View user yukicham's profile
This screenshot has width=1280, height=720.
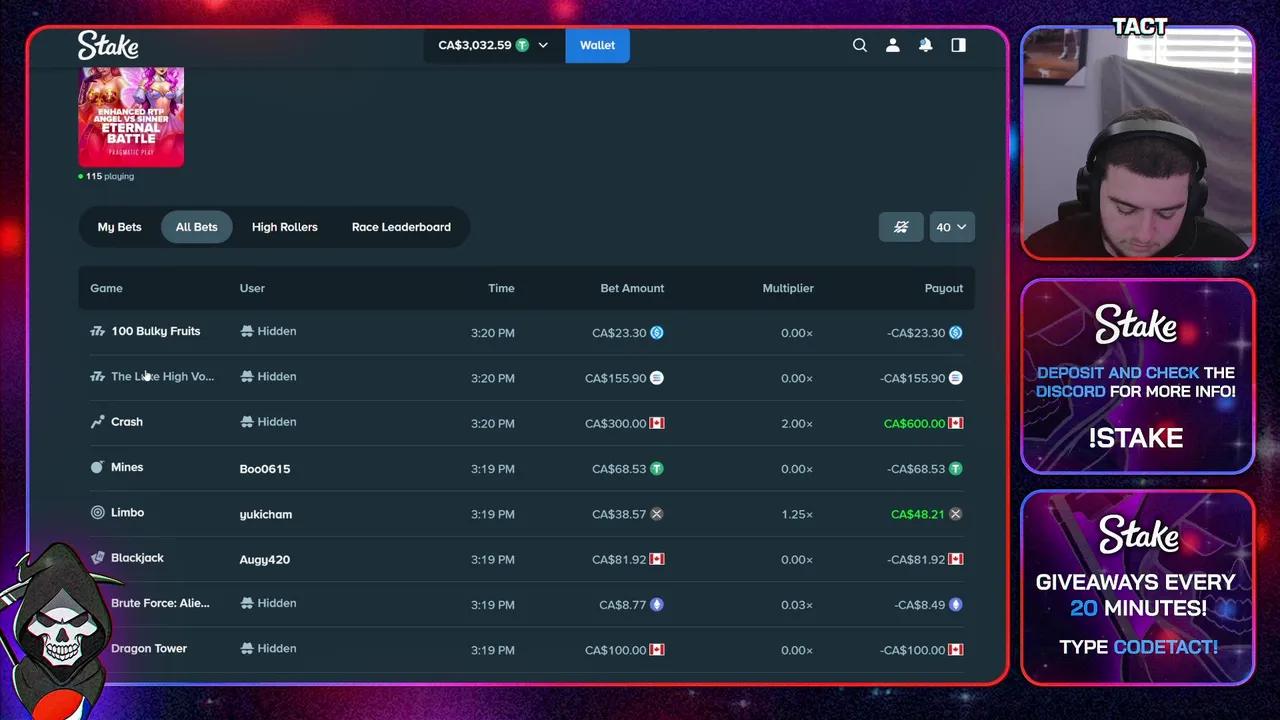click(x=266, y=514)
